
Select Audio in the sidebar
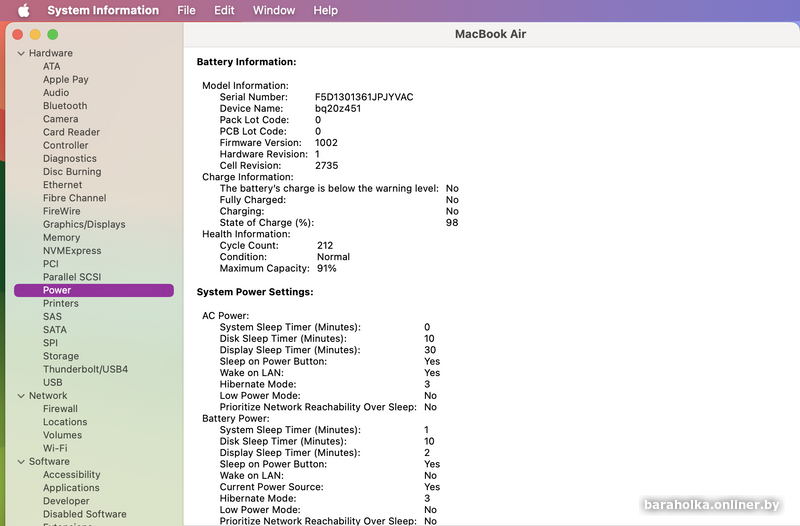56,92
